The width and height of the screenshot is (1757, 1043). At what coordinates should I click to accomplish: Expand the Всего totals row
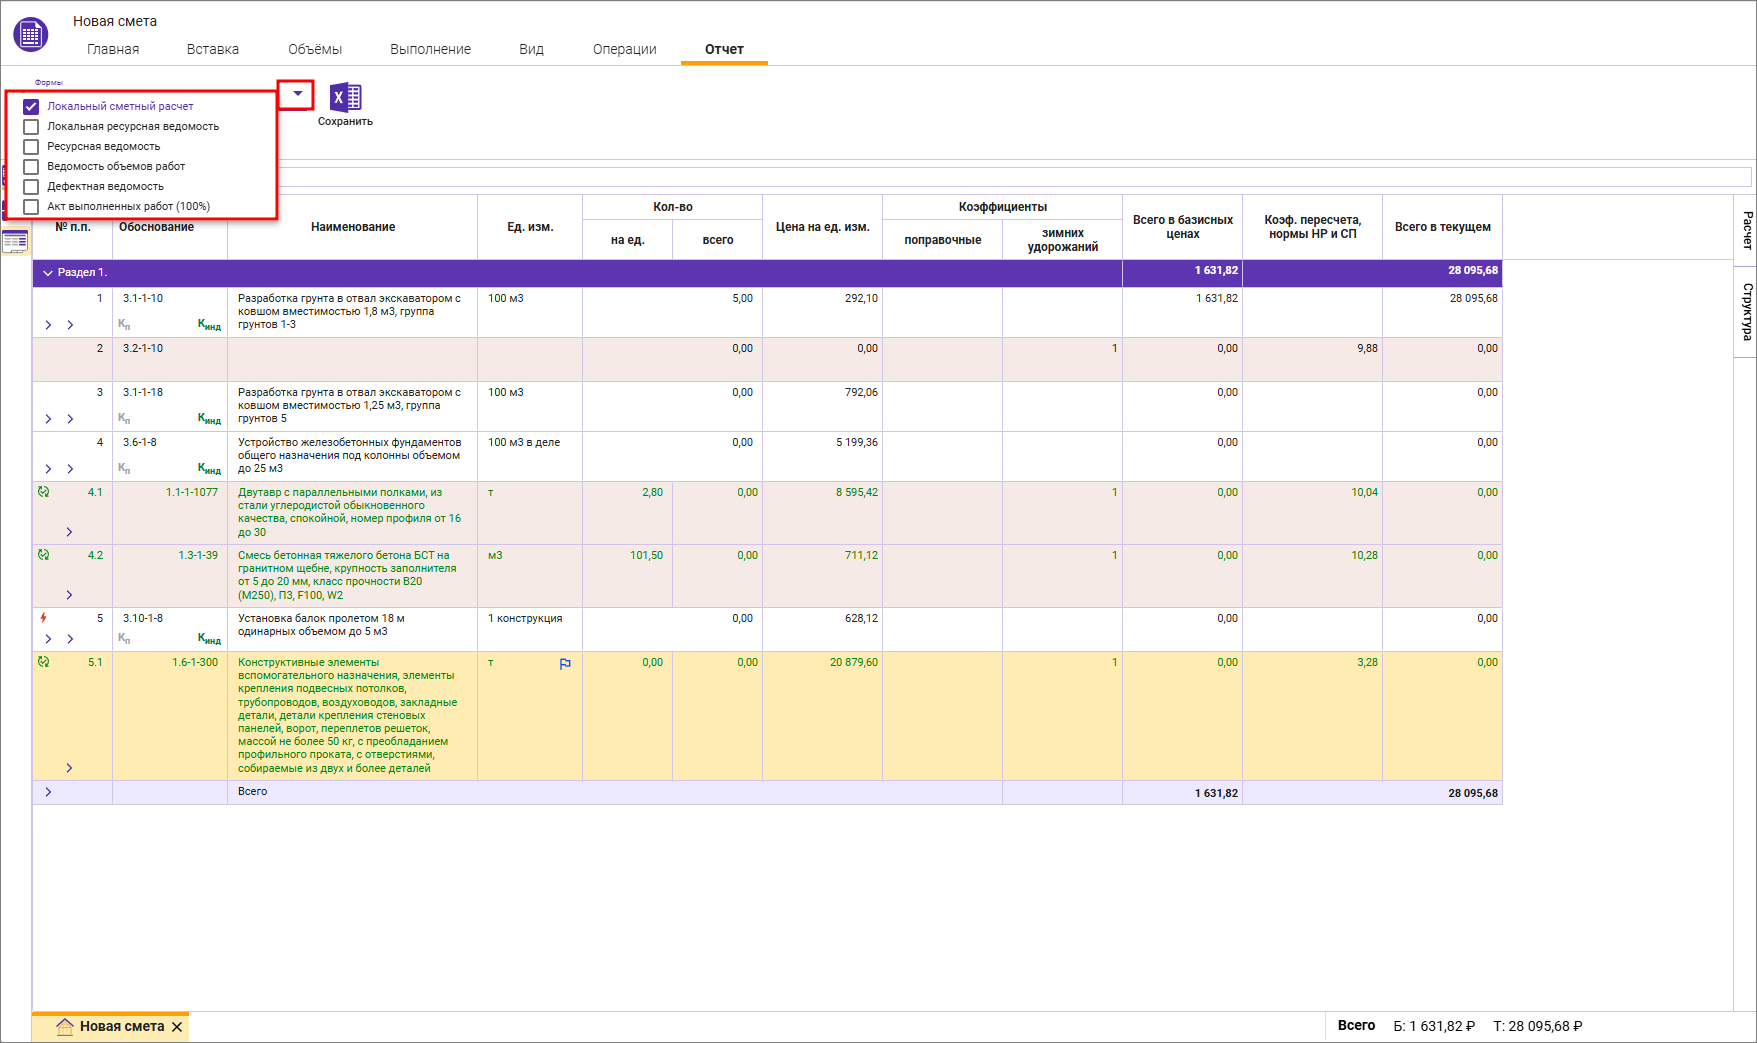(48, 792)
